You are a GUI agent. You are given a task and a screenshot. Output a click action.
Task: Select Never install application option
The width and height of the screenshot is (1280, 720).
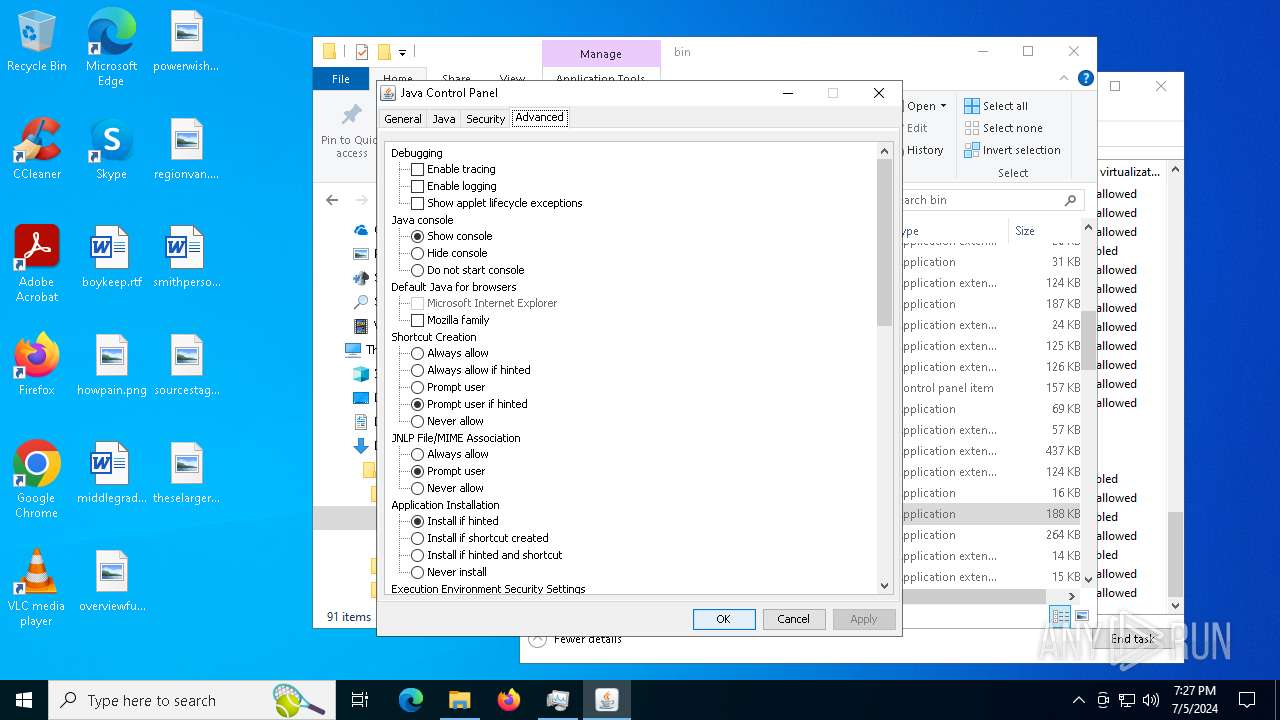click(418, 572)
